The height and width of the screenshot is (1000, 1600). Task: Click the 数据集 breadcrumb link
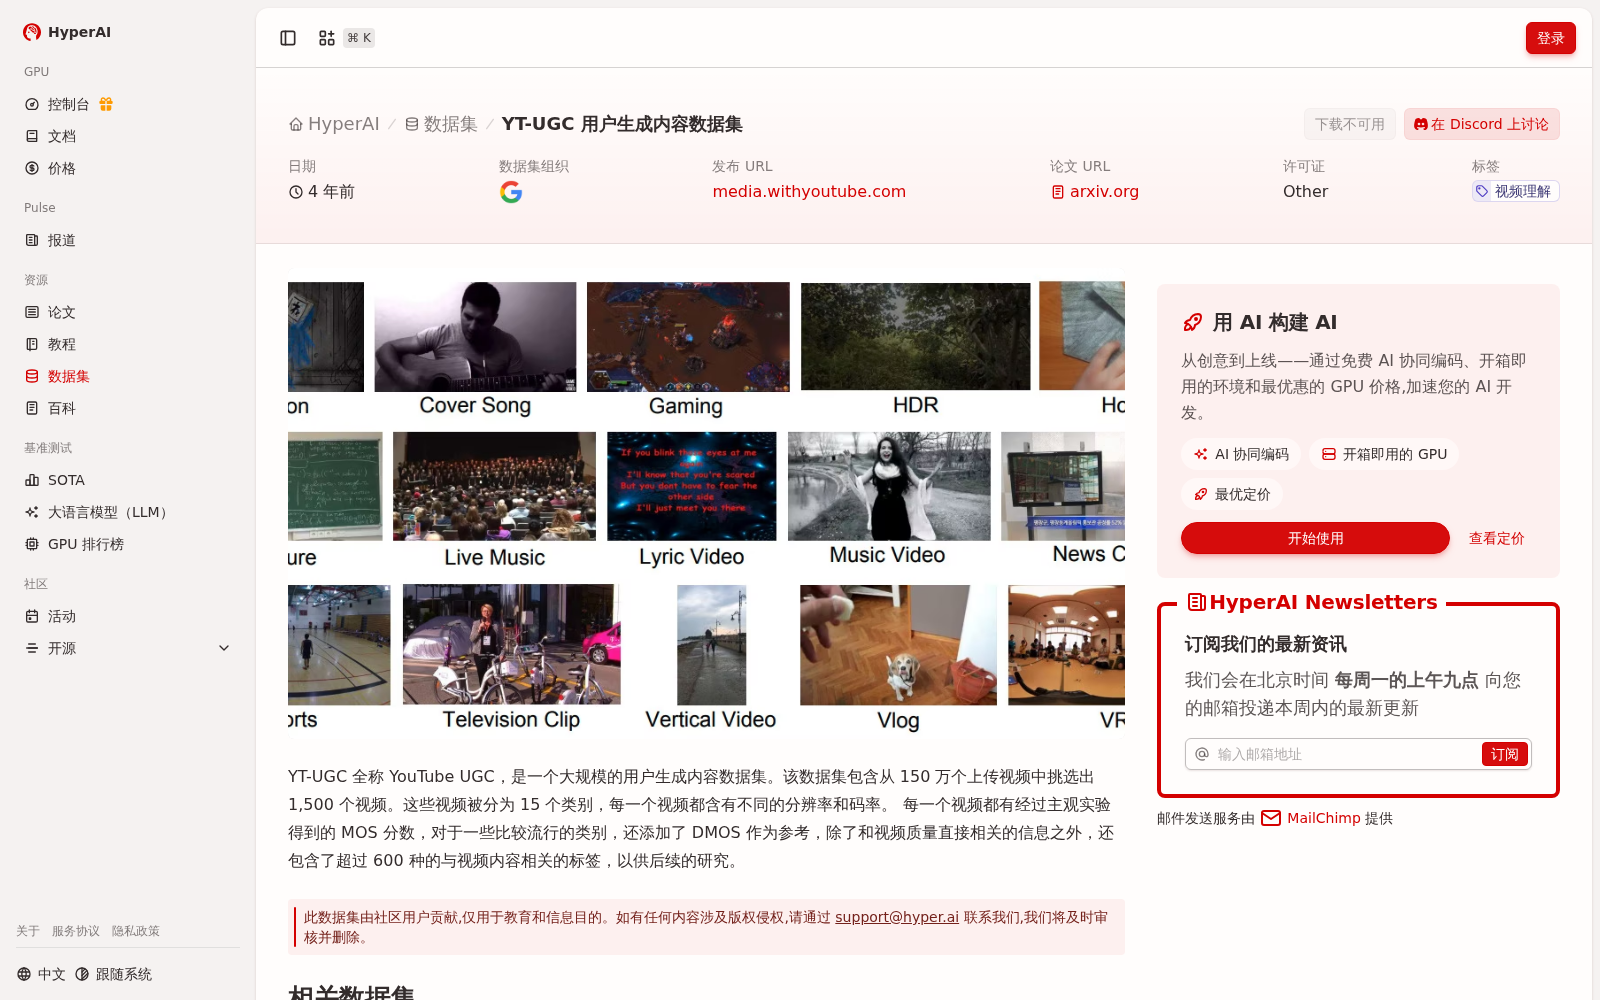click(x=441, y=124)
